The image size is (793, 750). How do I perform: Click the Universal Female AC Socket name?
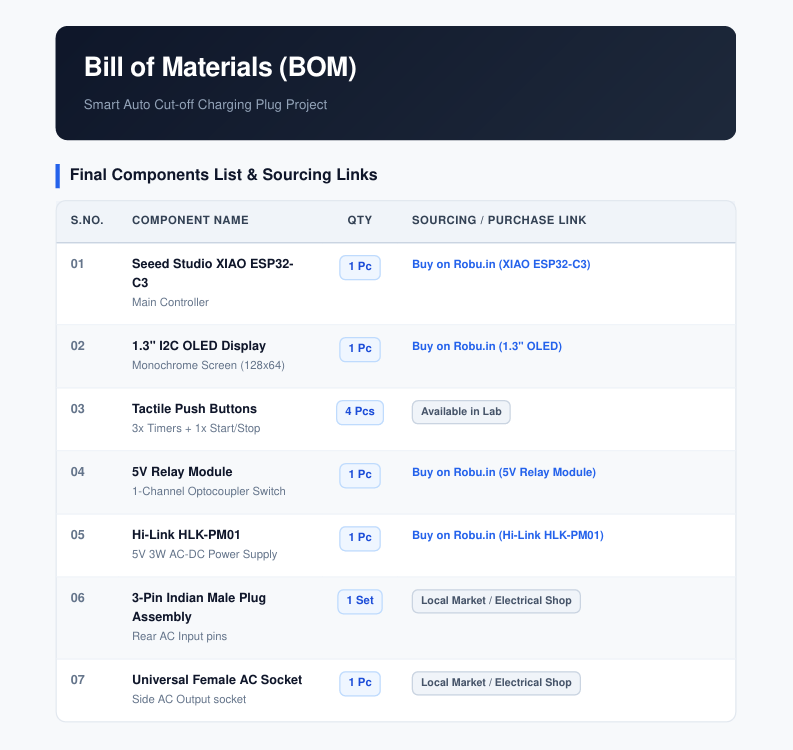217,680
